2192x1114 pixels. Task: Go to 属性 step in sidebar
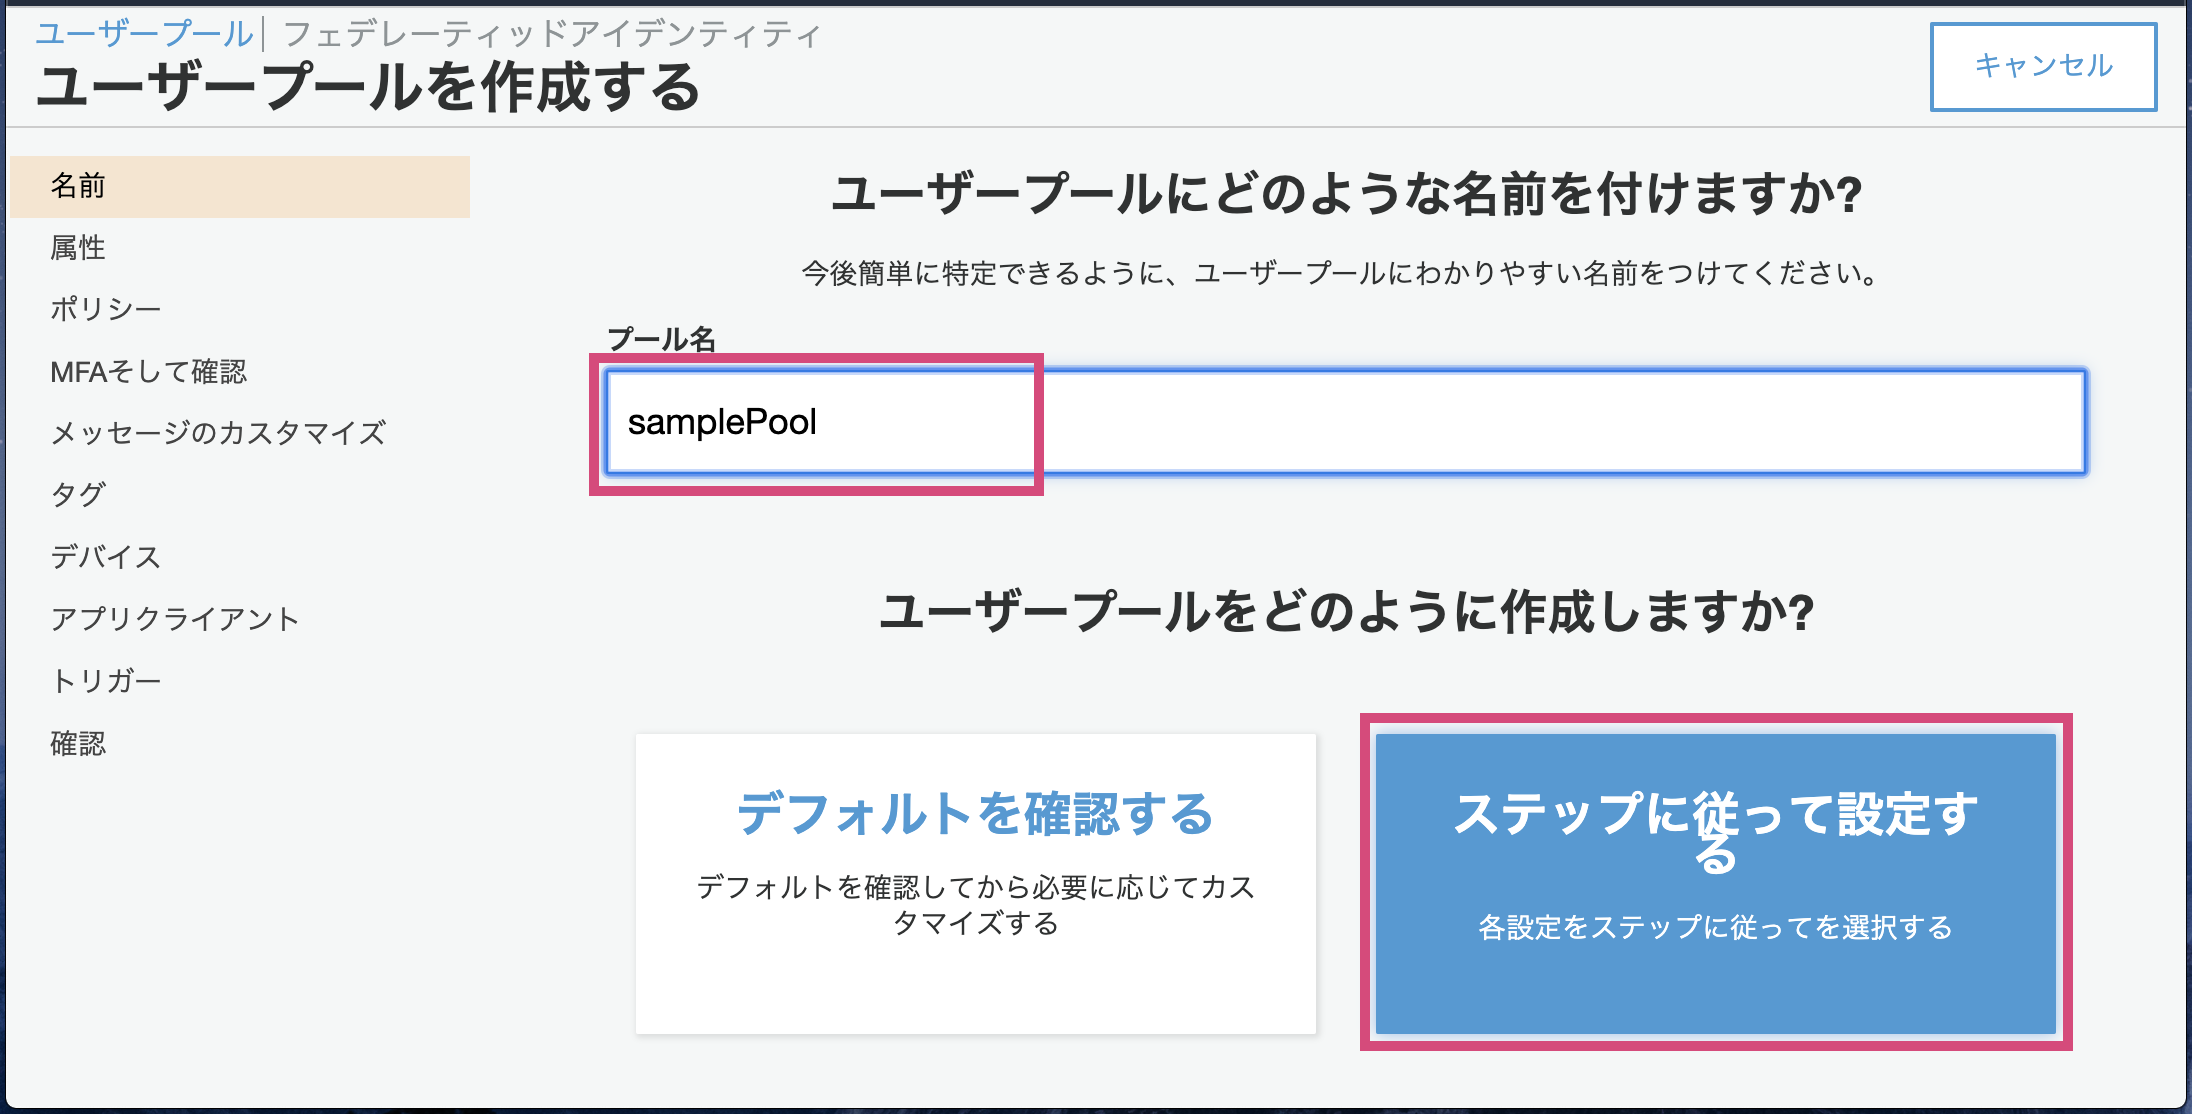tap(78, 248)
